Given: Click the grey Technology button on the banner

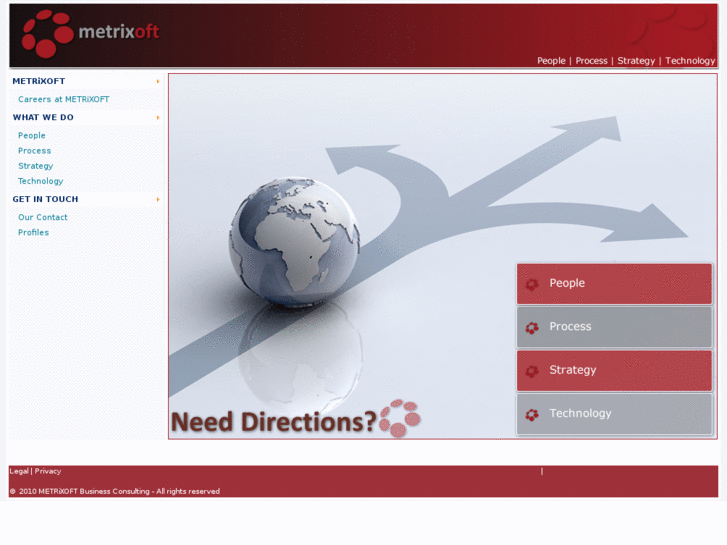Looking at the screenshot, I should pos(614,414).
